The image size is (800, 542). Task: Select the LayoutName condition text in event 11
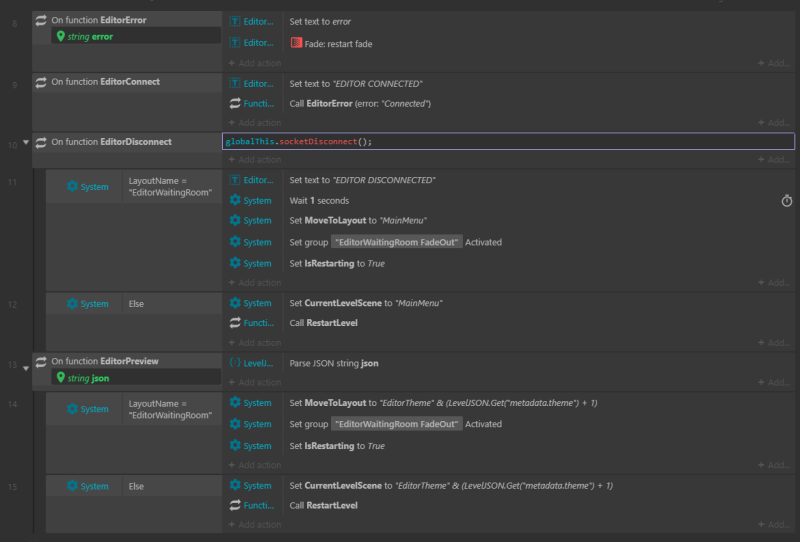(x=170, y=186)
